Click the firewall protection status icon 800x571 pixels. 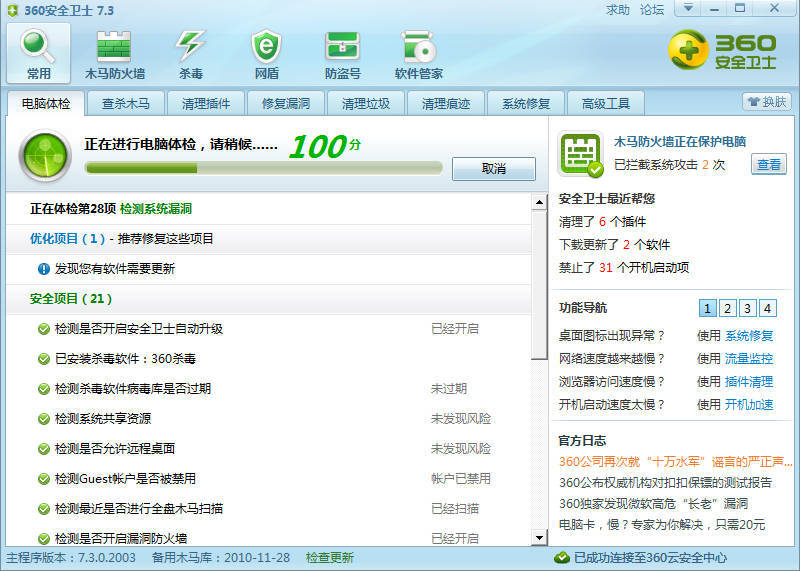point(580,154)
